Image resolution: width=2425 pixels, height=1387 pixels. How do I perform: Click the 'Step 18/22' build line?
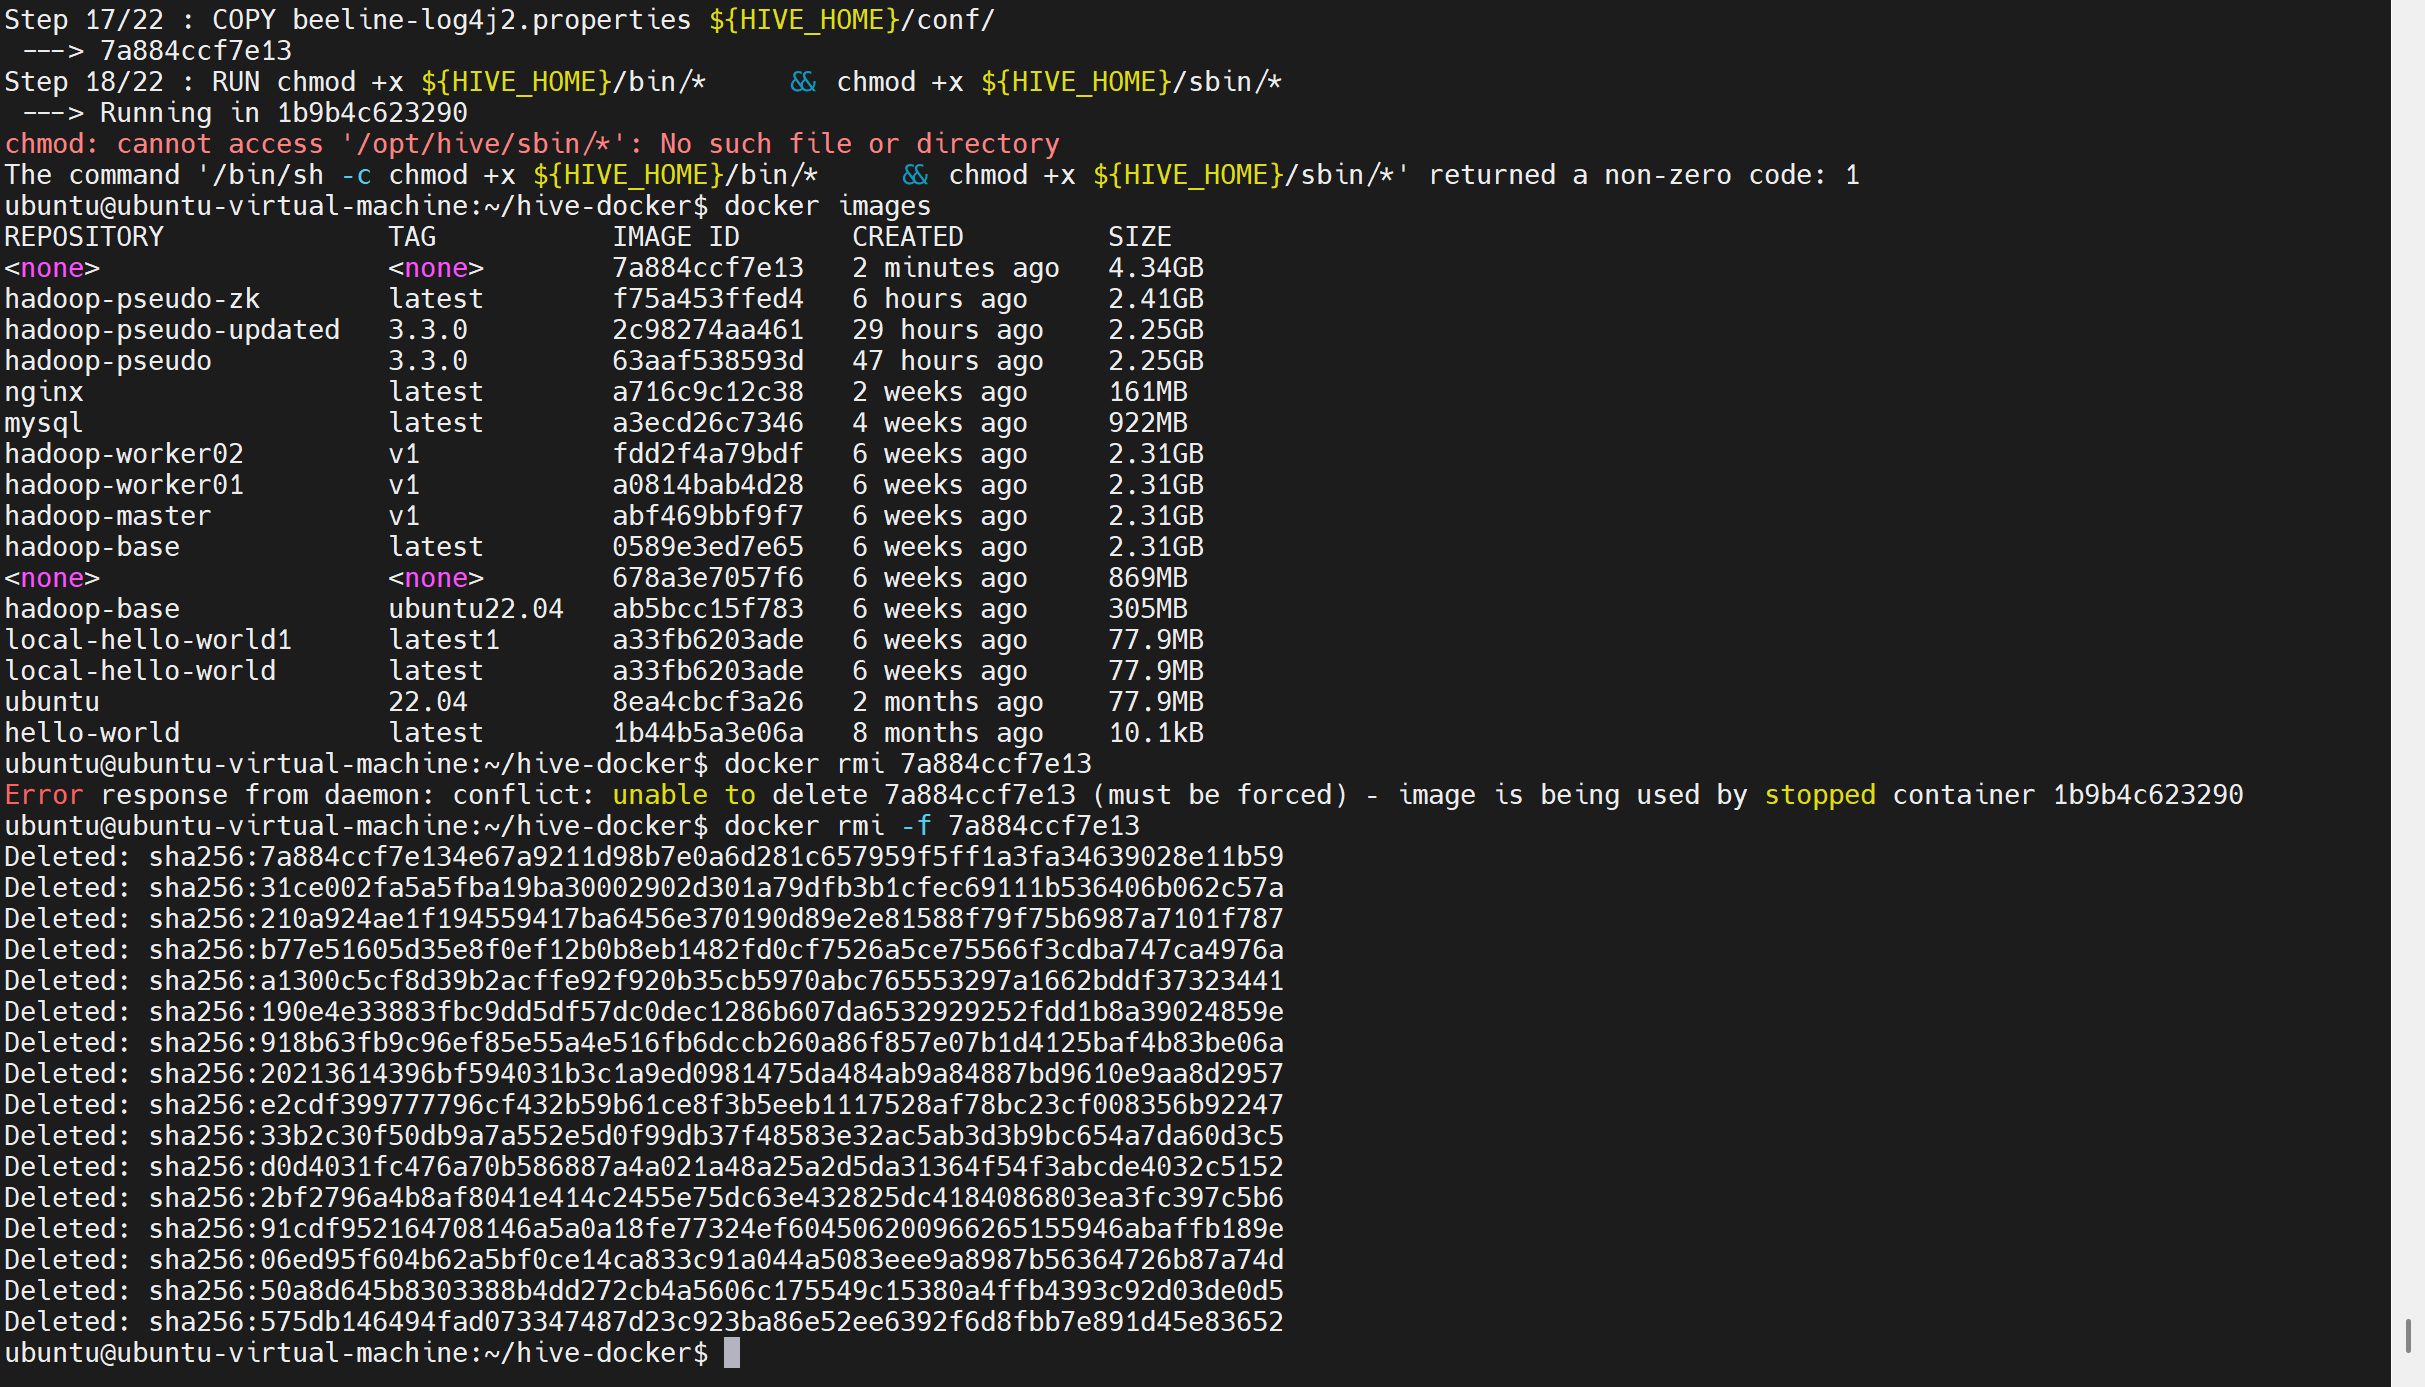84,82
